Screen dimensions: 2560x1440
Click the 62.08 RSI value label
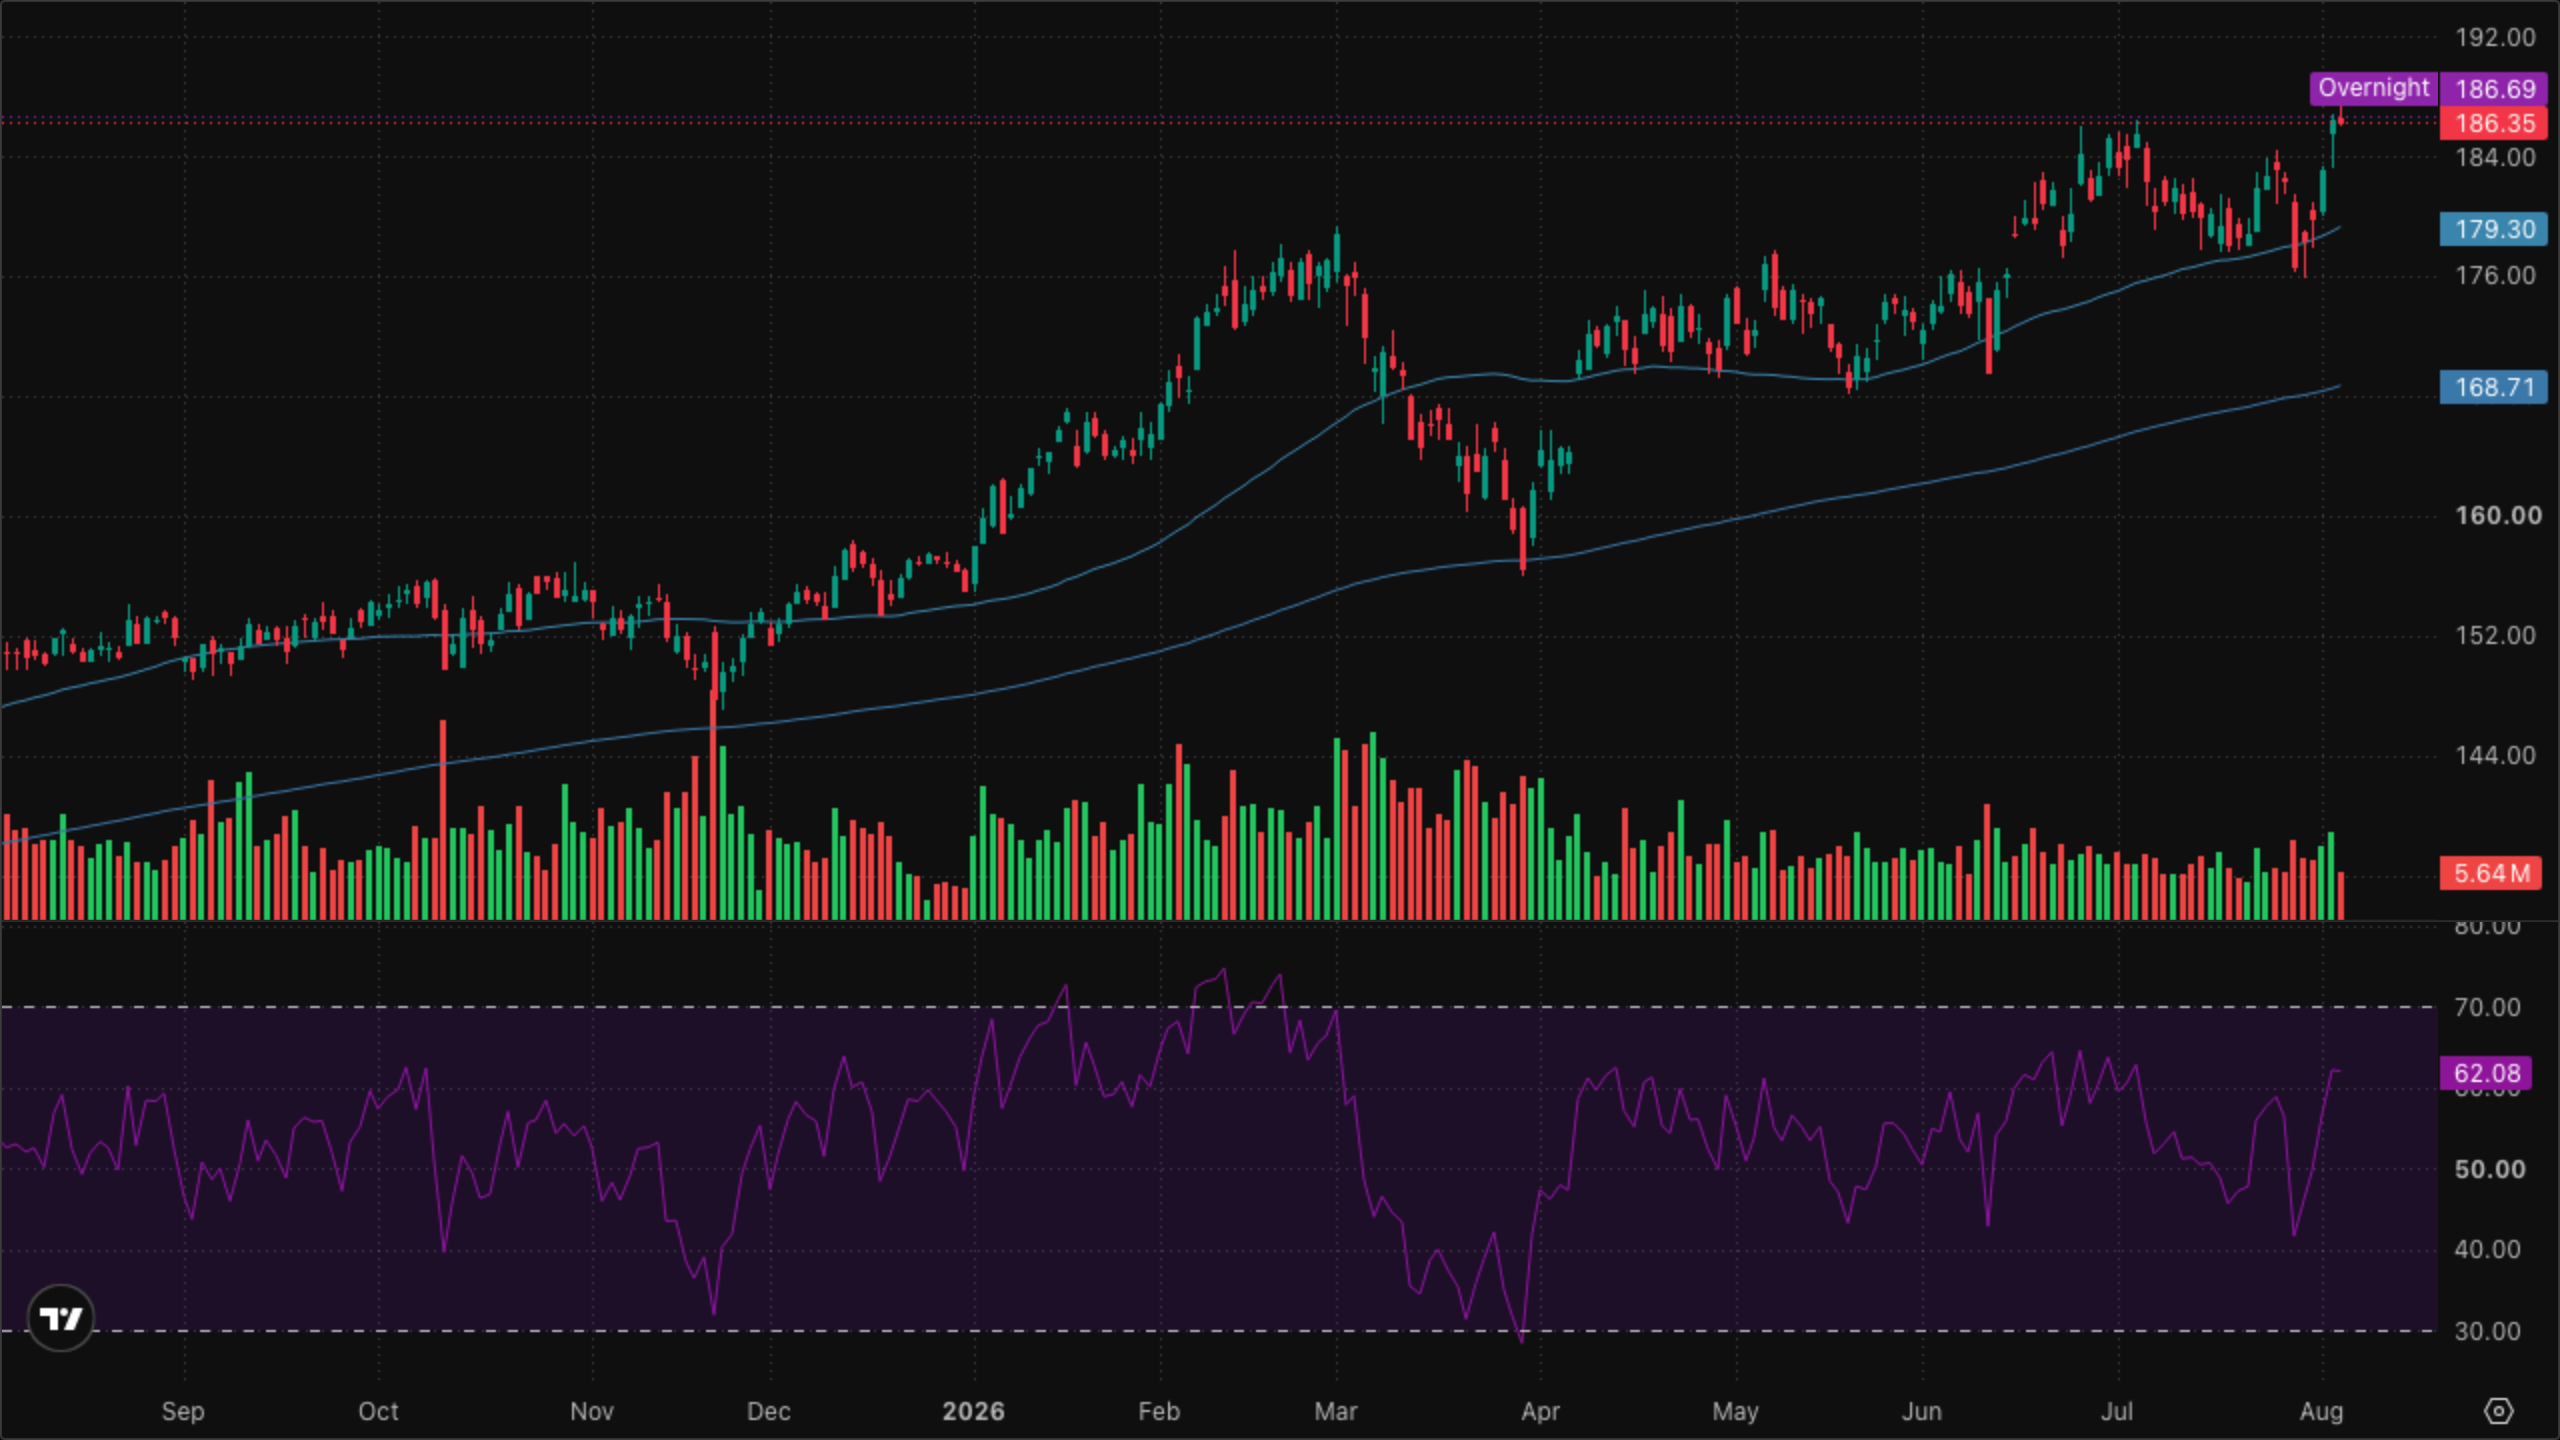(x=2486, y=1073)
